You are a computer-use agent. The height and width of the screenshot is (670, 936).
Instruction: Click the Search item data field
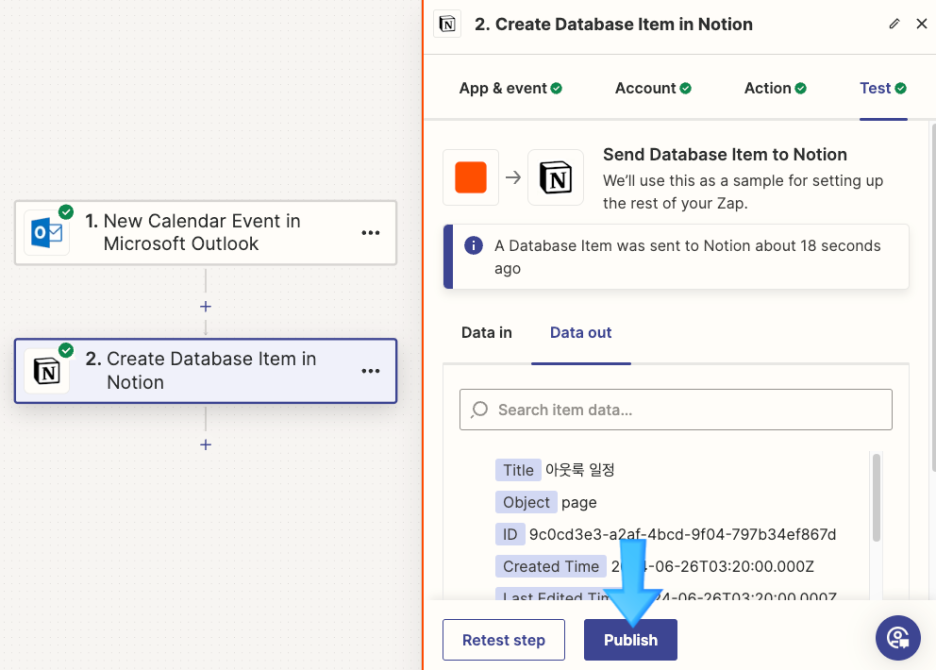tap(676, 410)
